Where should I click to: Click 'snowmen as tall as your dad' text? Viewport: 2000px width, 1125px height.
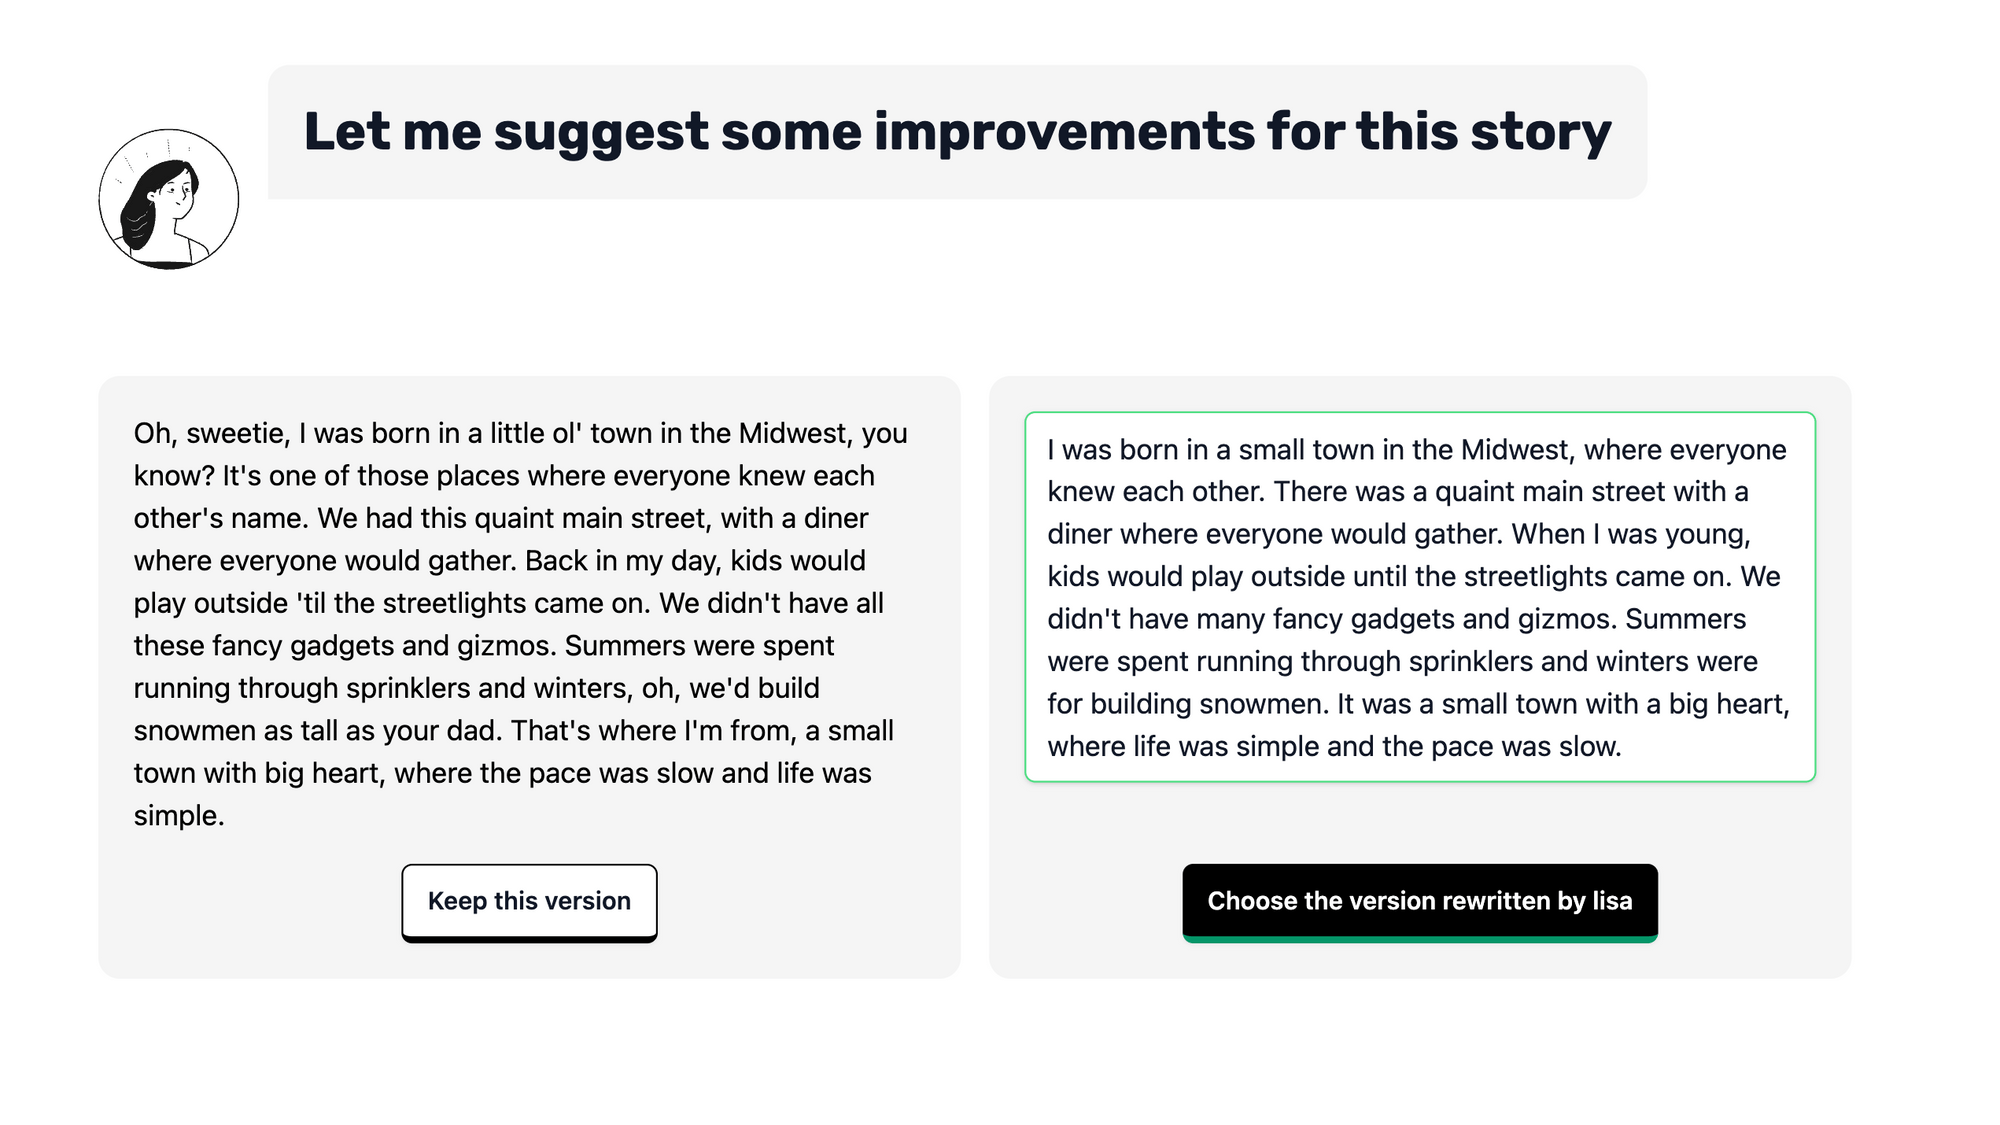(316, 731)
